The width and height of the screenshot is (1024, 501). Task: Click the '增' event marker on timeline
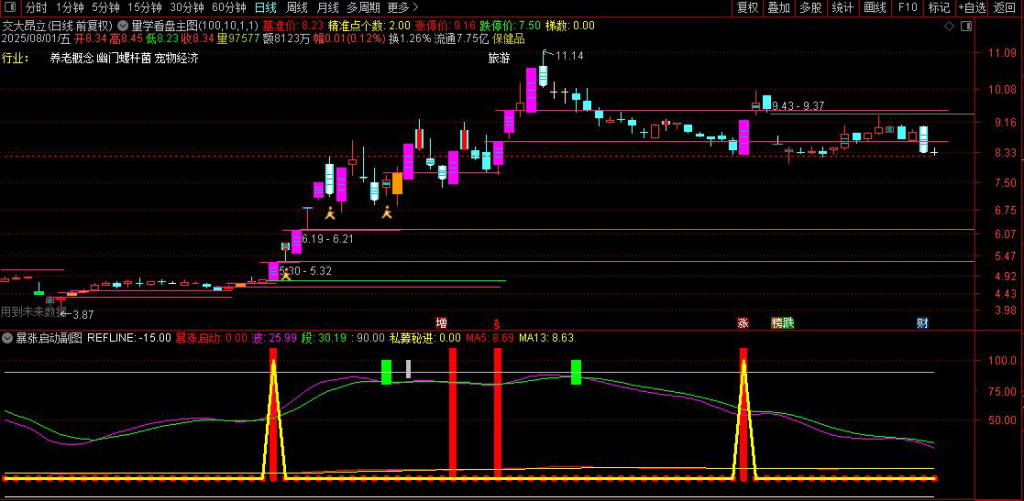click(441, 323)
